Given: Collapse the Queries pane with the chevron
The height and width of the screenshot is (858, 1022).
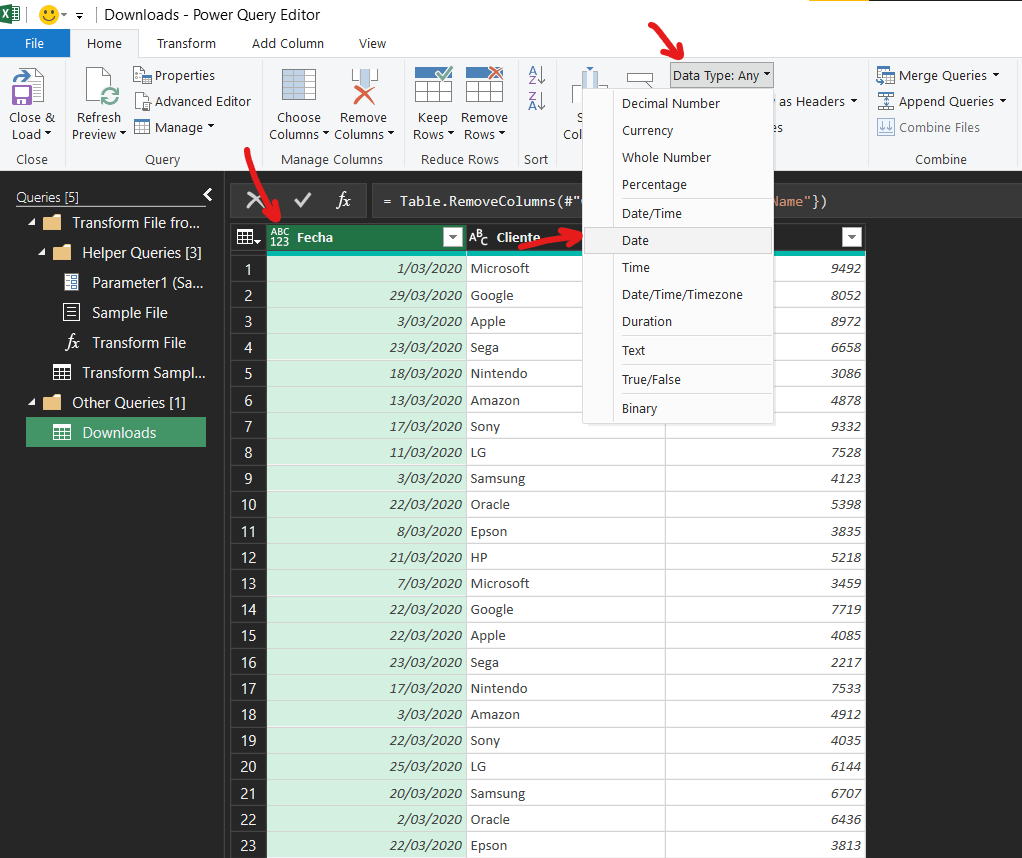Looking at the screenshot, I should click(208, 195).
